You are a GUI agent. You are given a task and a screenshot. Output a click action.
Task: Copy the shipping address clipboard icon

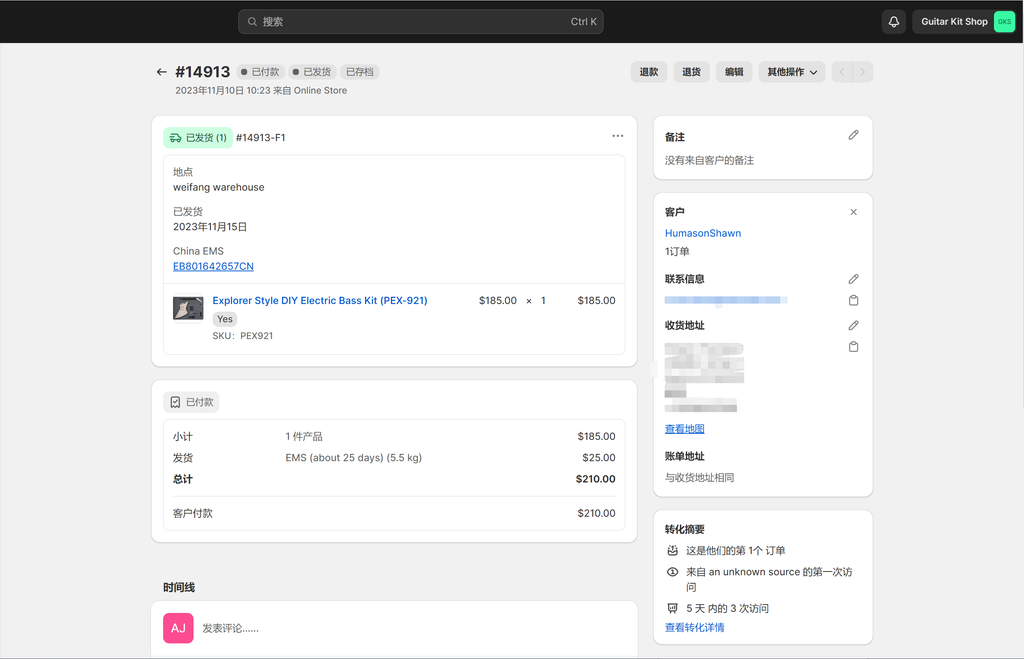(x=853, y=347)
